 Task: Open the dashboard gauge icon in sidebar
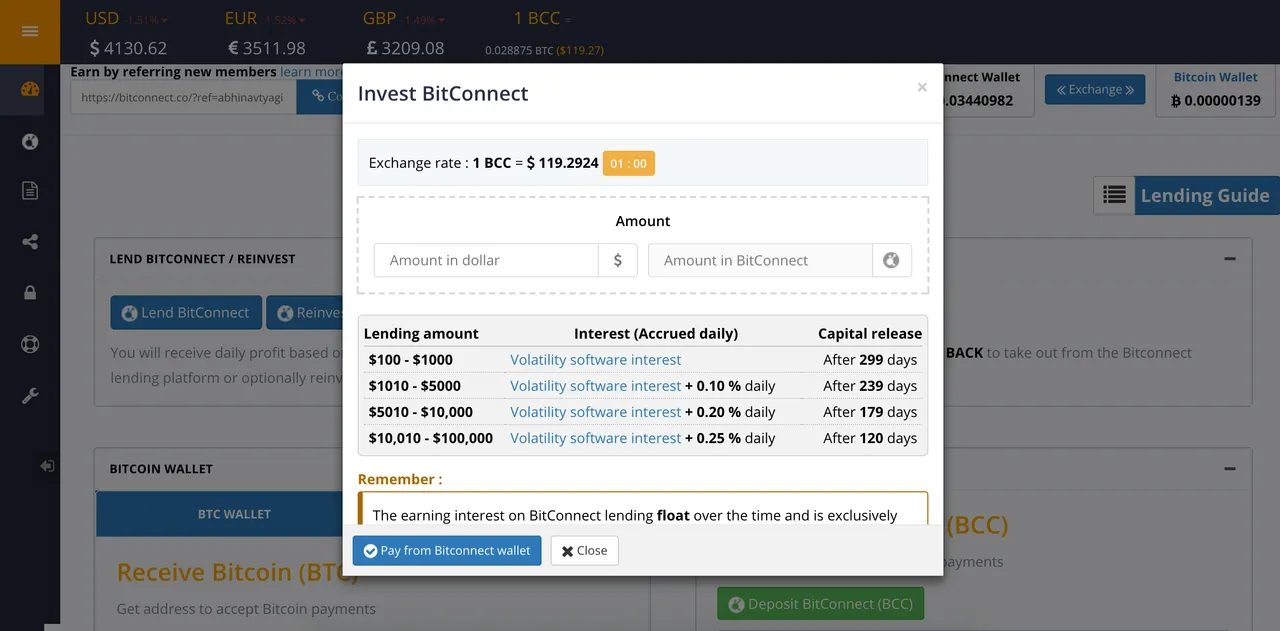(x=30, y=89)
